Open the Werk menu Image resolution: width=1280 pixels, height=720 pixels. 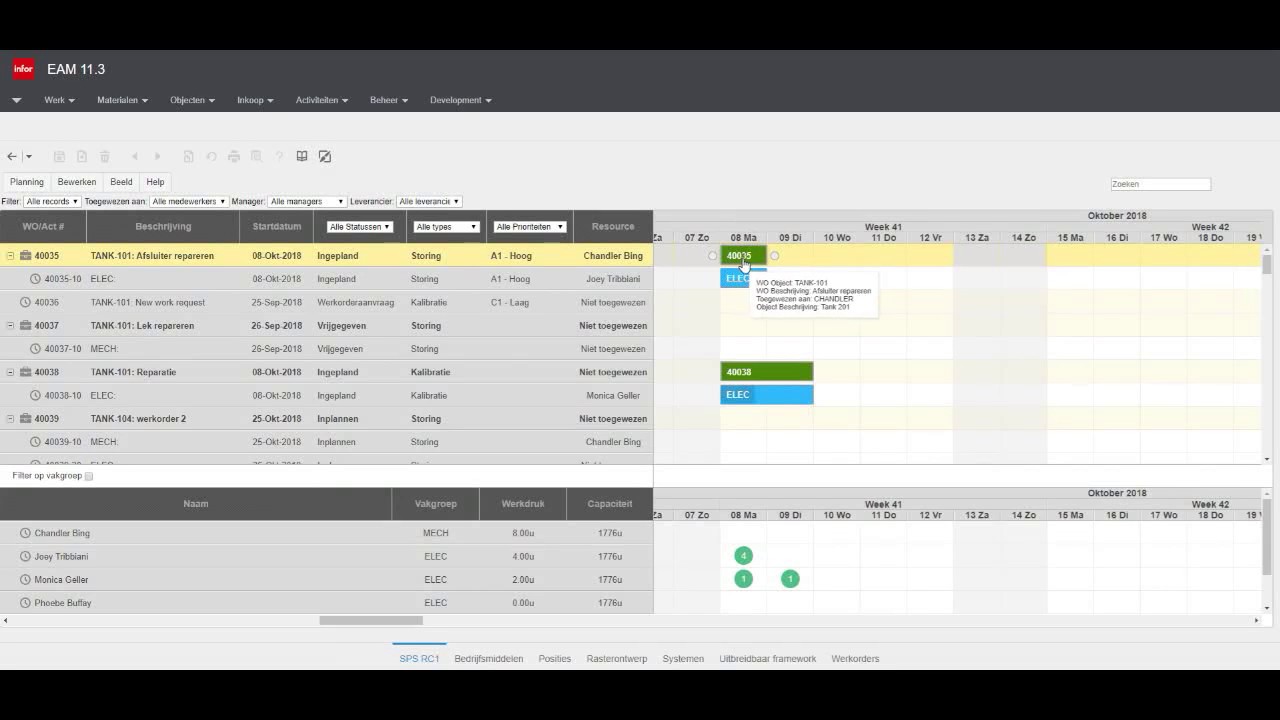point(59,100)
